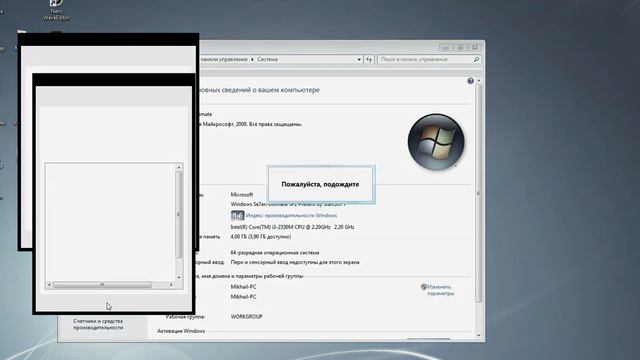Select the 4,00 ГБ memory text
Viewport: 640px width, 360px height.
click(261, 237)
